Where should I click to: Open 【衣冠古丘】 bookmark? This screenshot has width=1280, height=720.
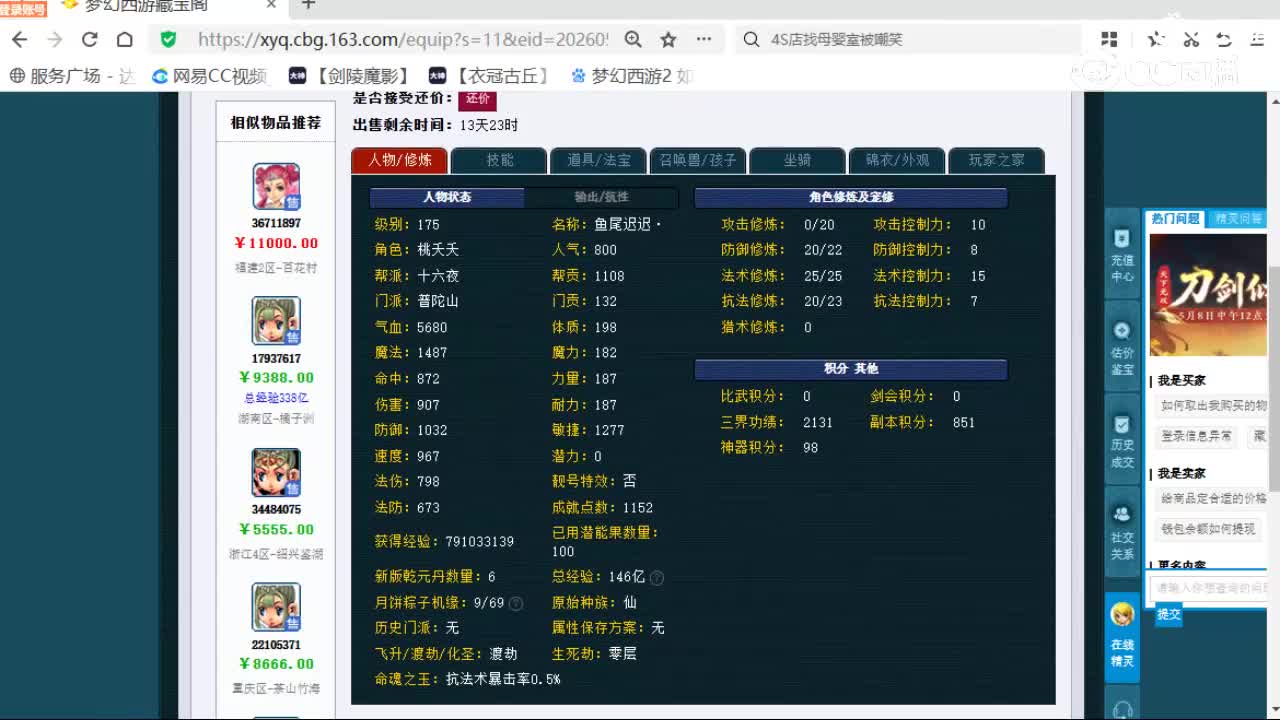(489, 76)
